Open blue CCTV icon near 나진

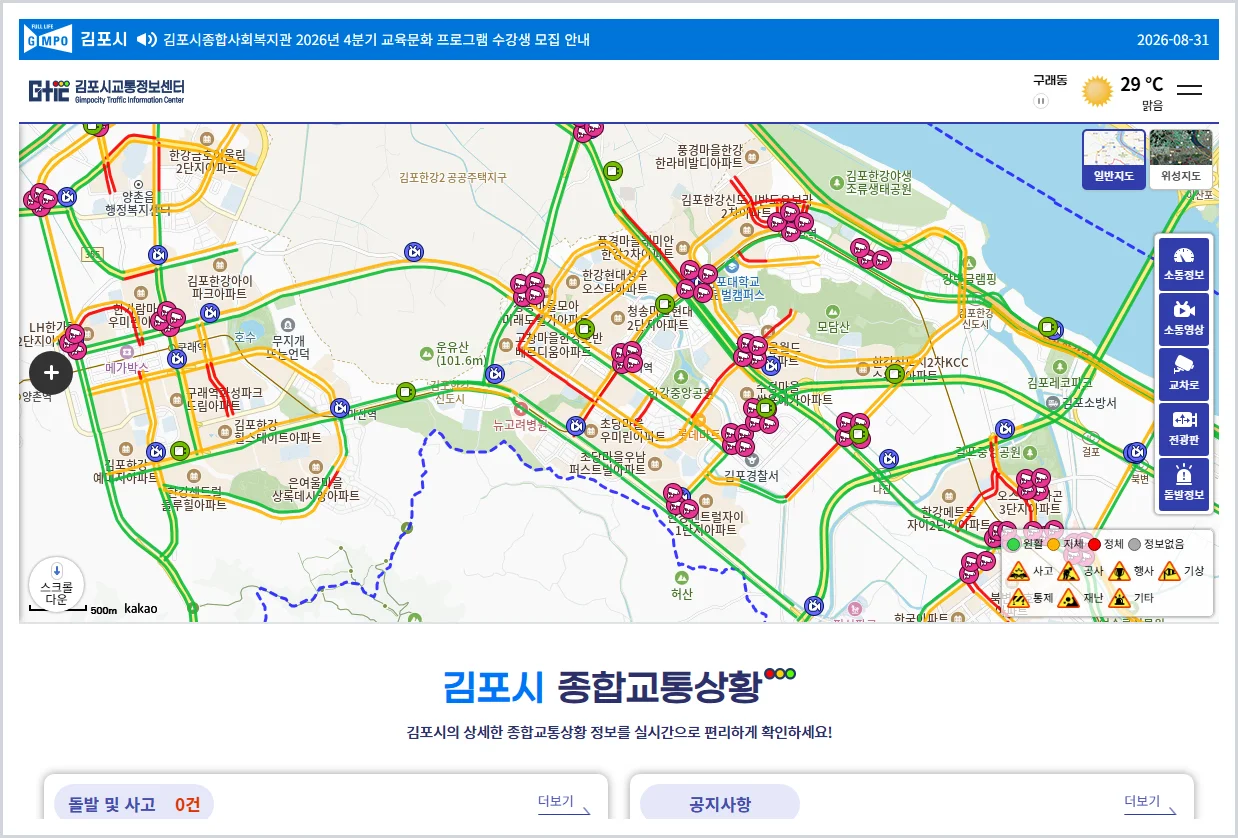(x=889, y=459)
